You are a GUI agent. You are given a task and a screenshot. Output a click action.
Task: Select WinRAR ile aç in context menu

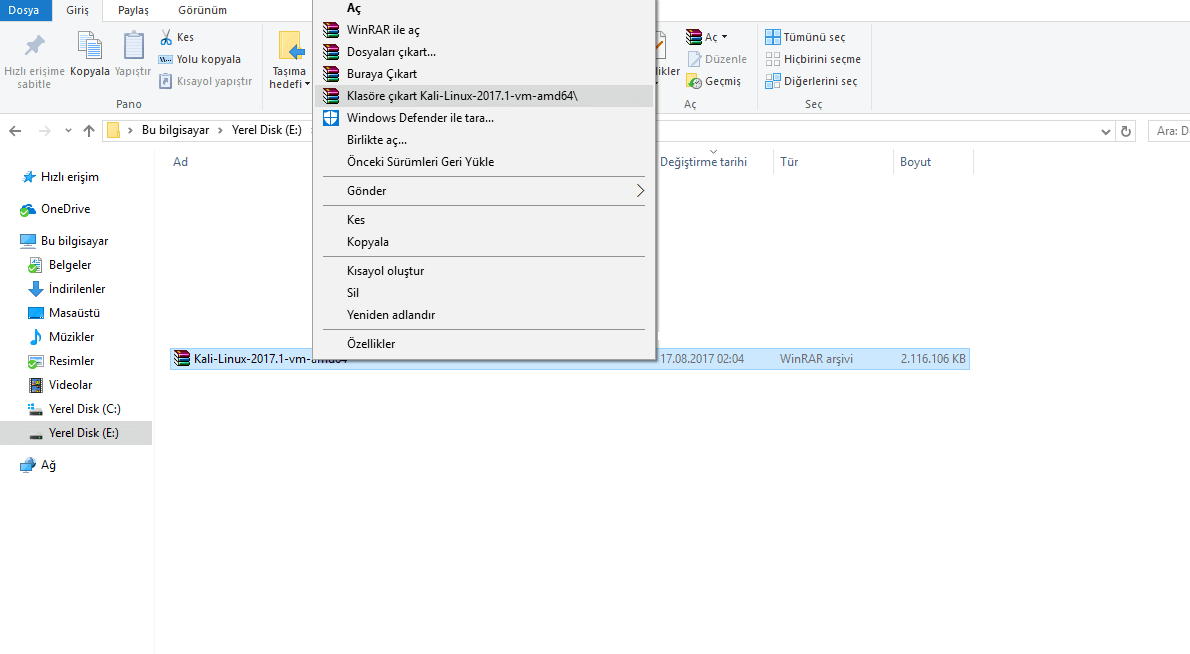[x=483, y=30]
